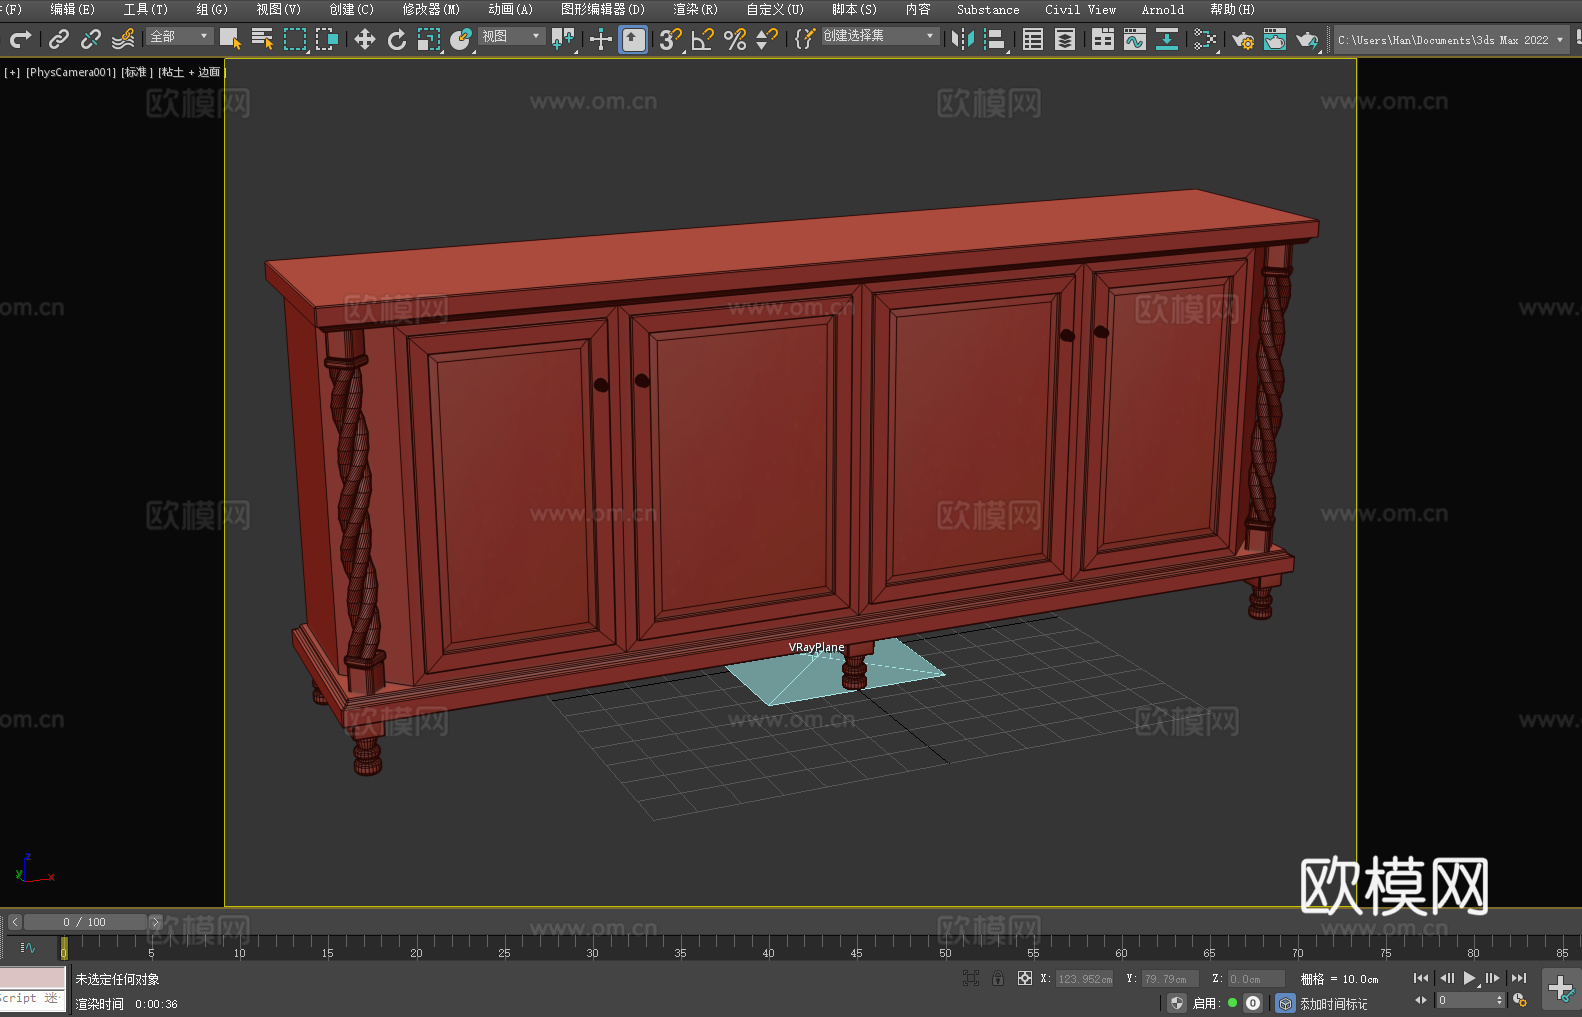1582x1017 pixels.
Task: Choose the Rectangular Selection Region tool
Action: [x=294, y=39]
